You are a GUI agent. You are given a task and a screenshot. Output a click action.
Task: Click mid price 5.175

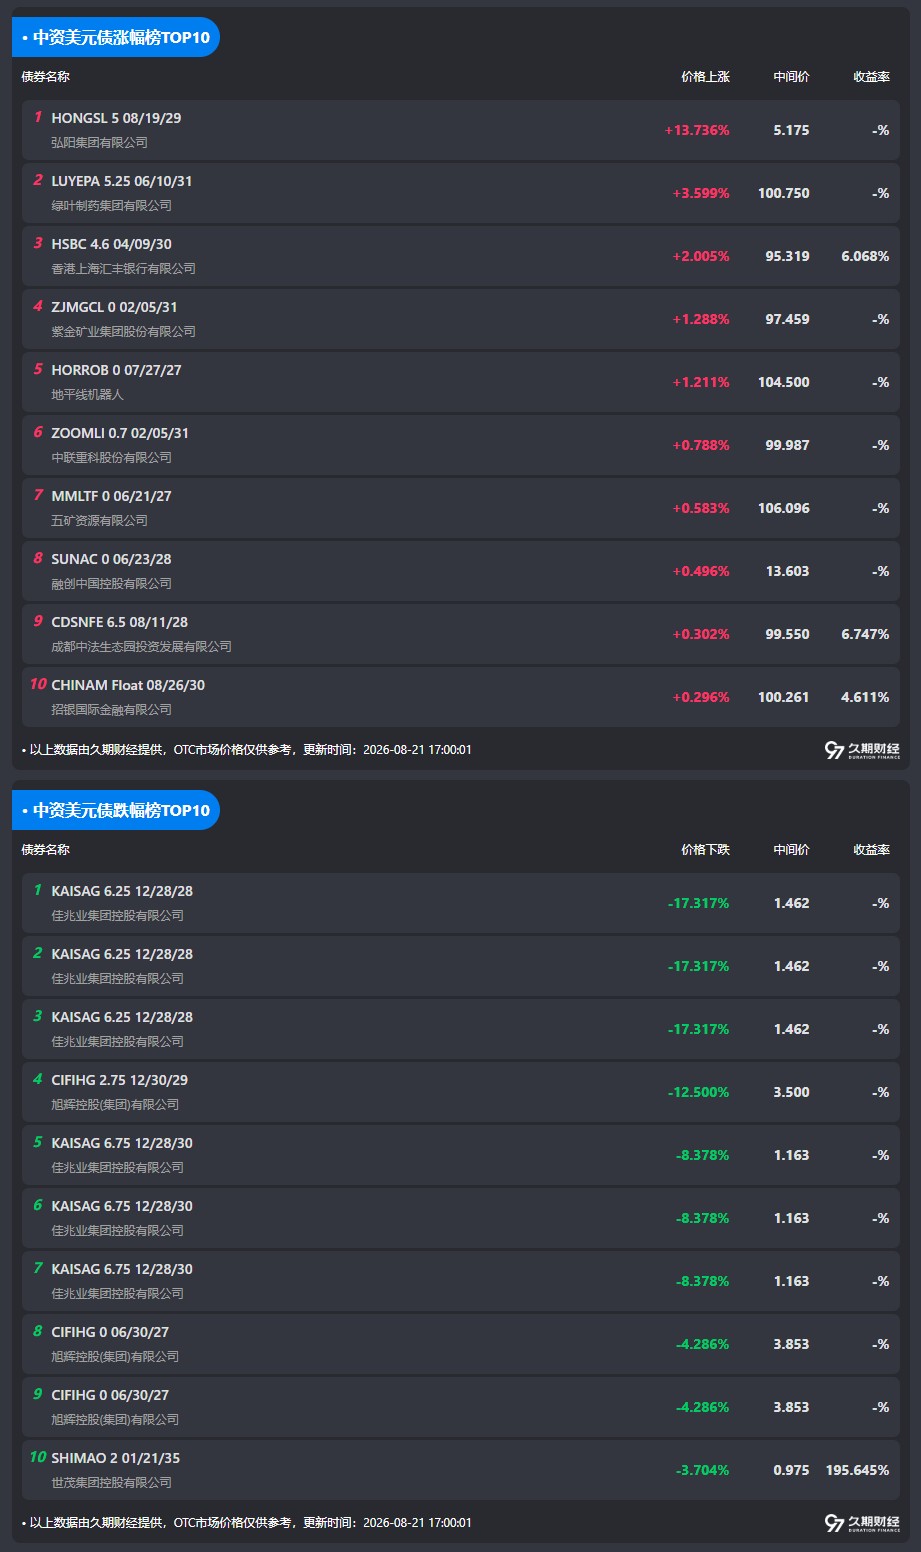tap(791, 130)
